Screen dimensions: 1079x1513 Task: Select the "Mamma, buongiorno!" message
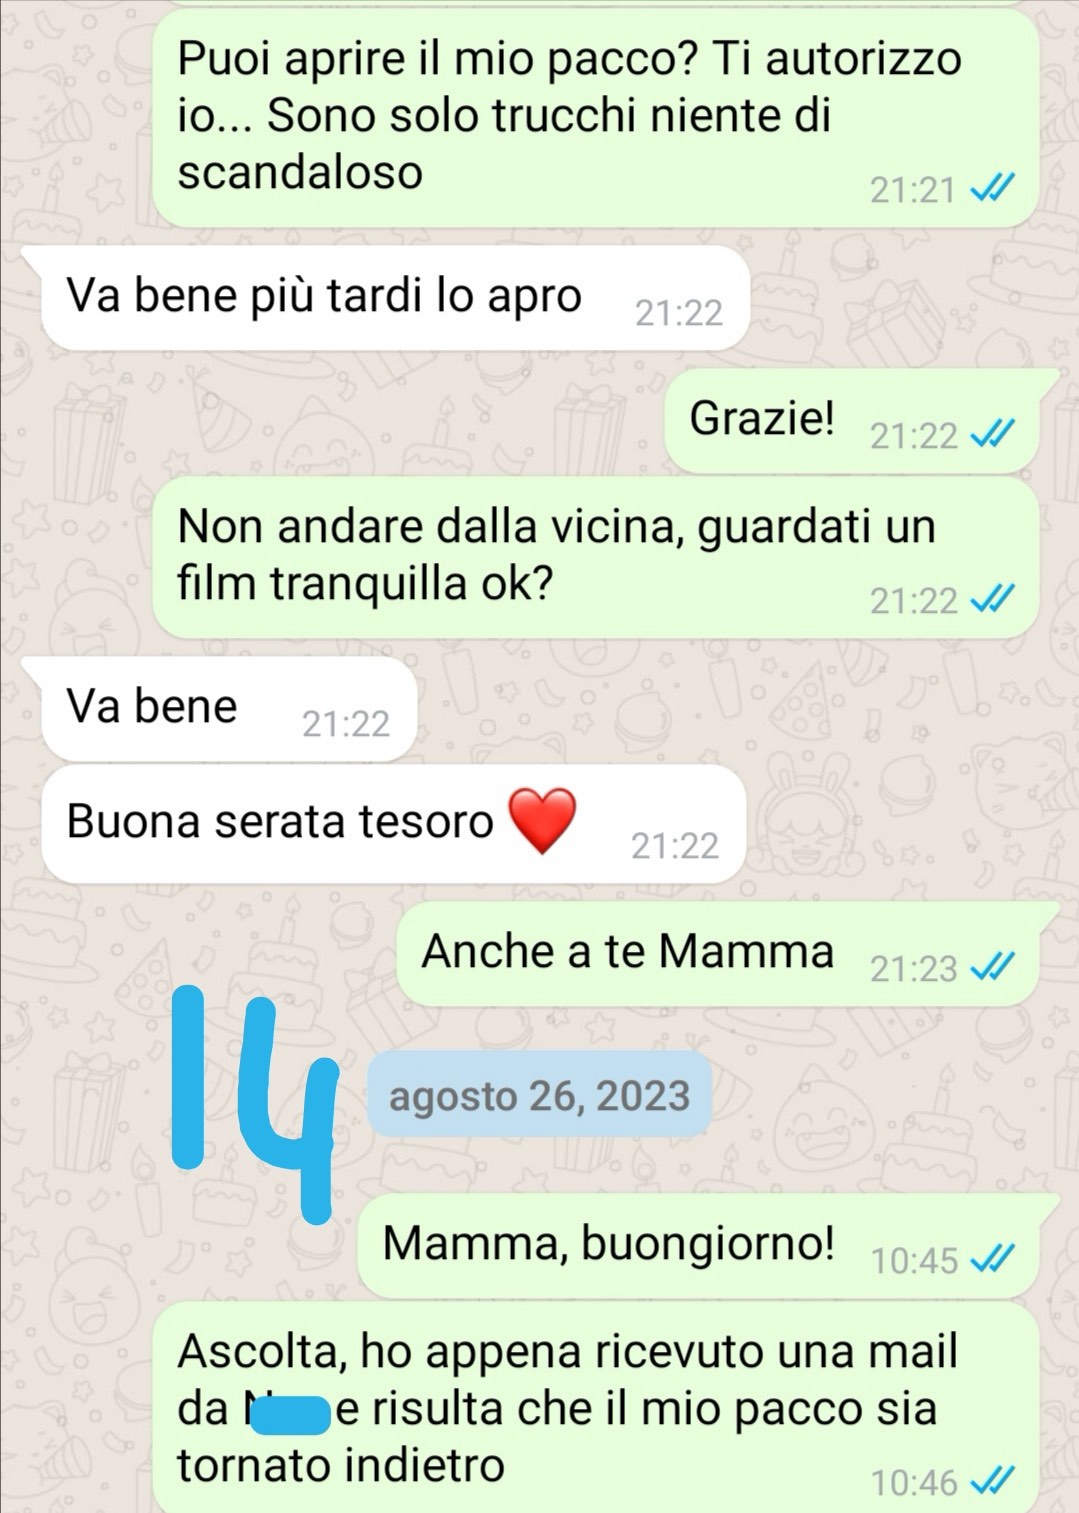698,1246
